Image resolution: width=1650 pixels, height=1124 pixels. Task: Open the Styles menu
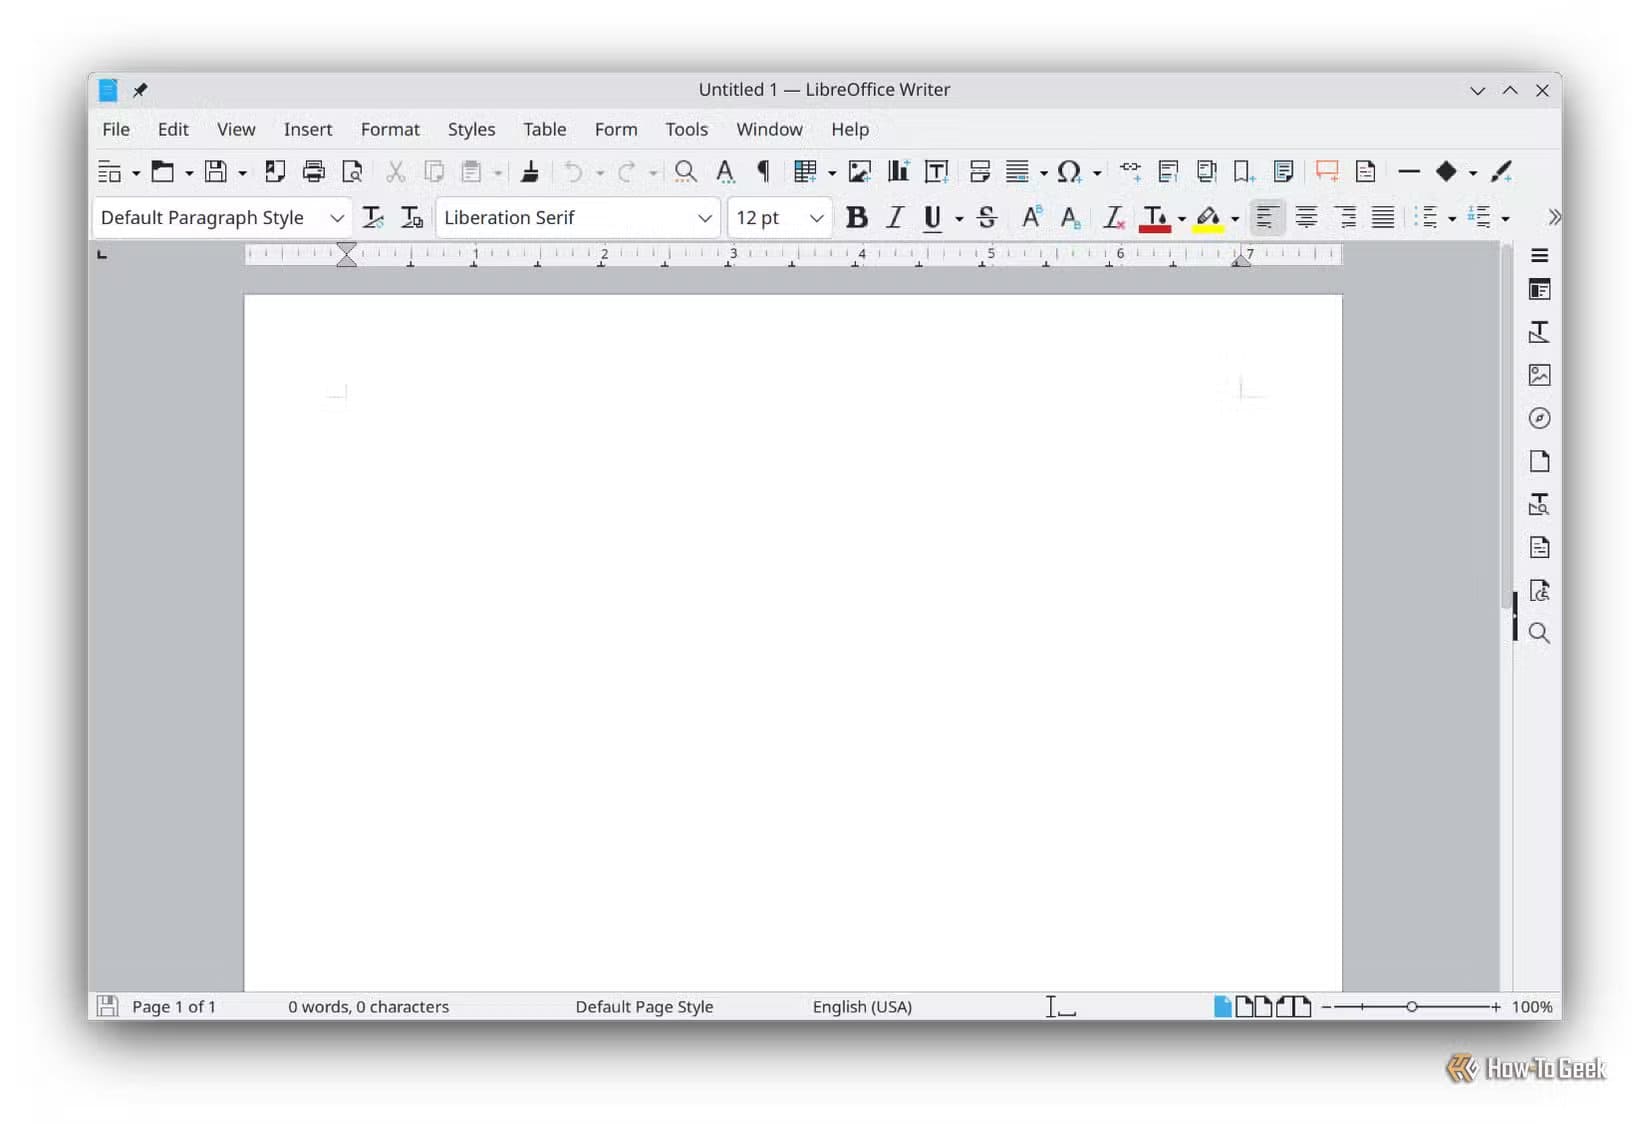pos(472,129)
